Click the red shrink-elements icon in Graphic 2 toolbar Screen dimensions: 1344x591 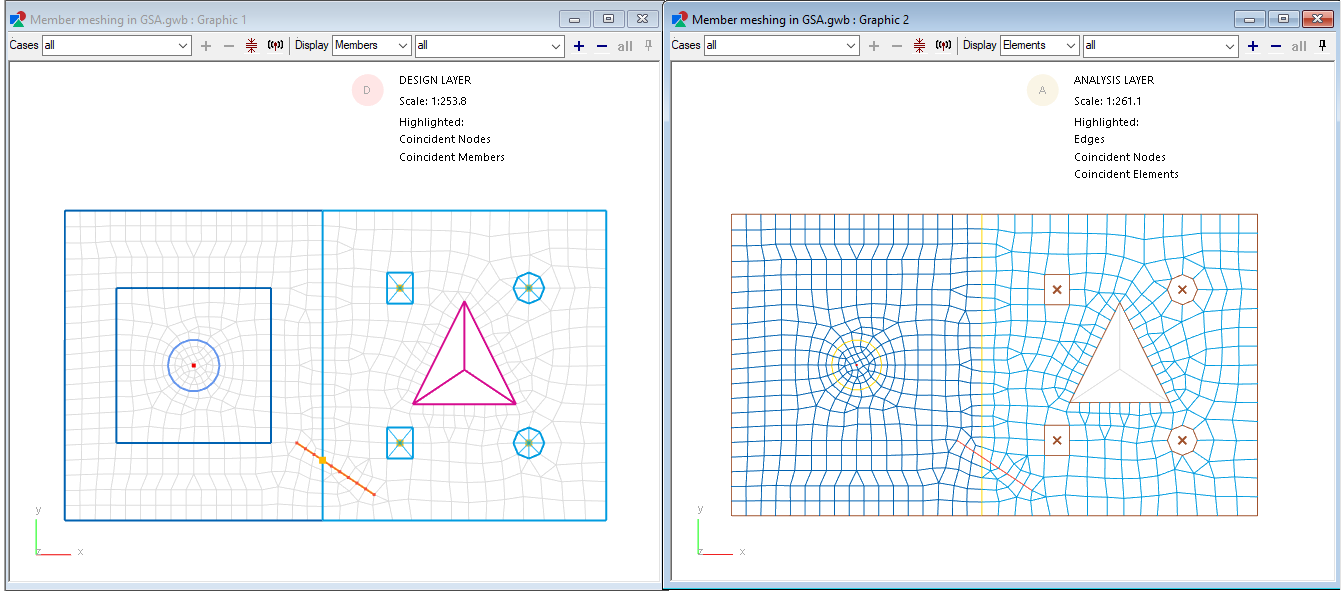point(918,45)
